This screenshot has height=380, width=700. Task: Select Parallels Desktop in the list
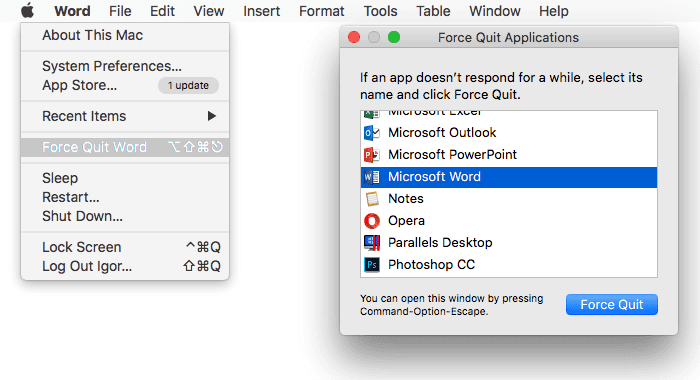click(509, 242)
